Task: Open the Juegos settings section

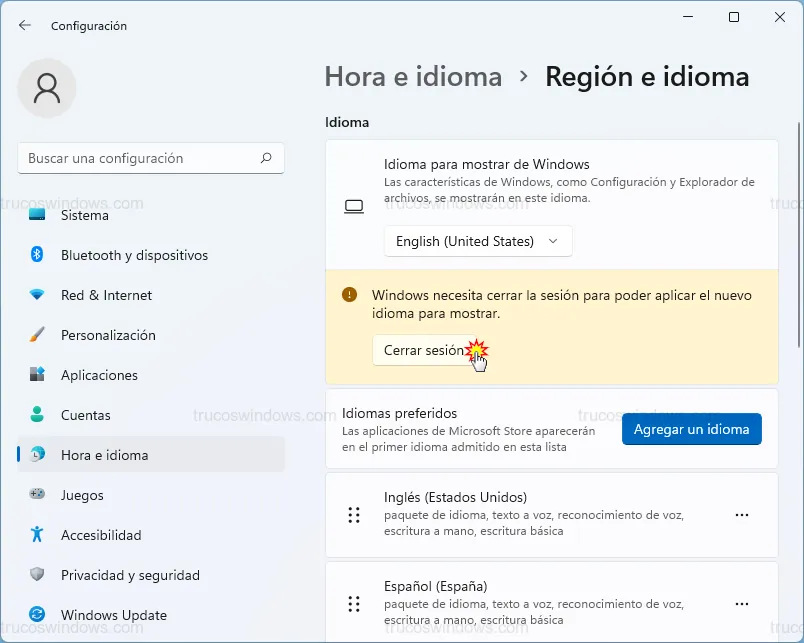Action: [82, 495]
